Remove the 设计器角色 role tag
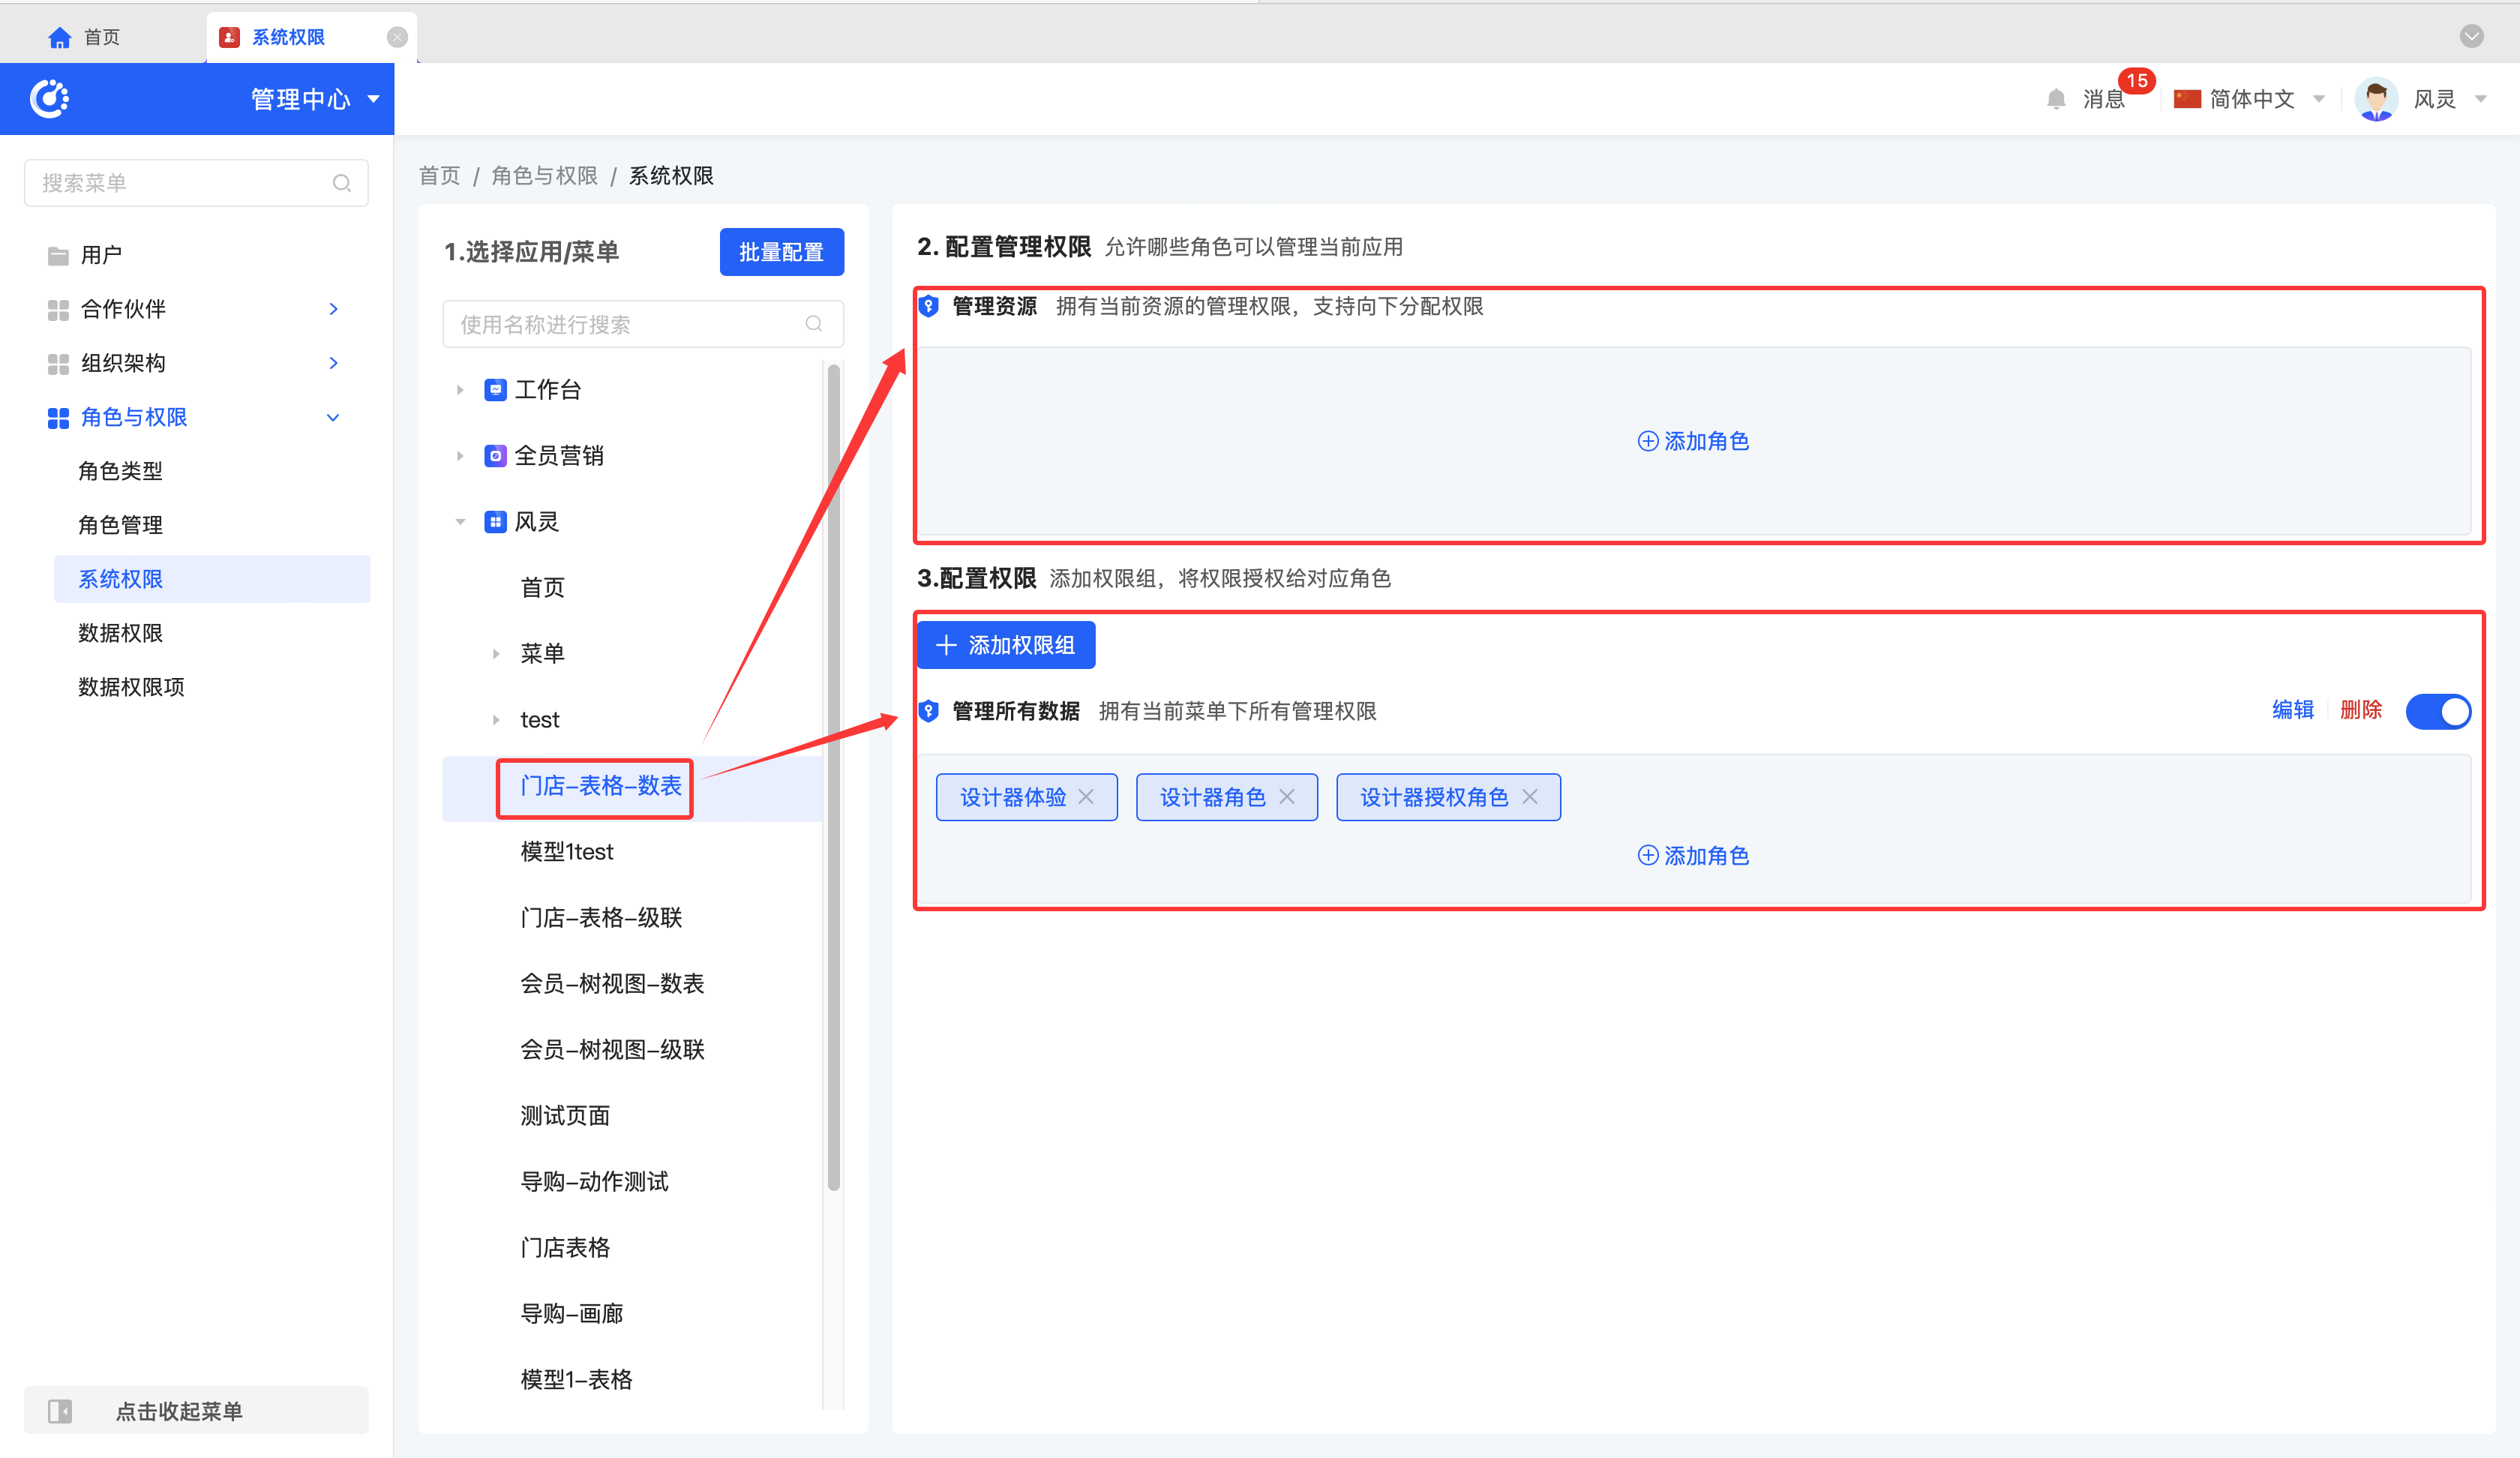This screenshot has width=2520, height=1458. tap(1287, 797)
